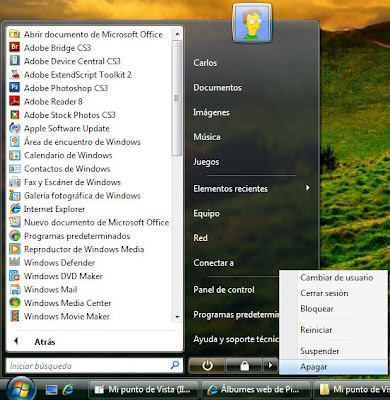The image size is (390, 400).
Task: Click programs list scroll down arrow
Action: click(177, 317)
